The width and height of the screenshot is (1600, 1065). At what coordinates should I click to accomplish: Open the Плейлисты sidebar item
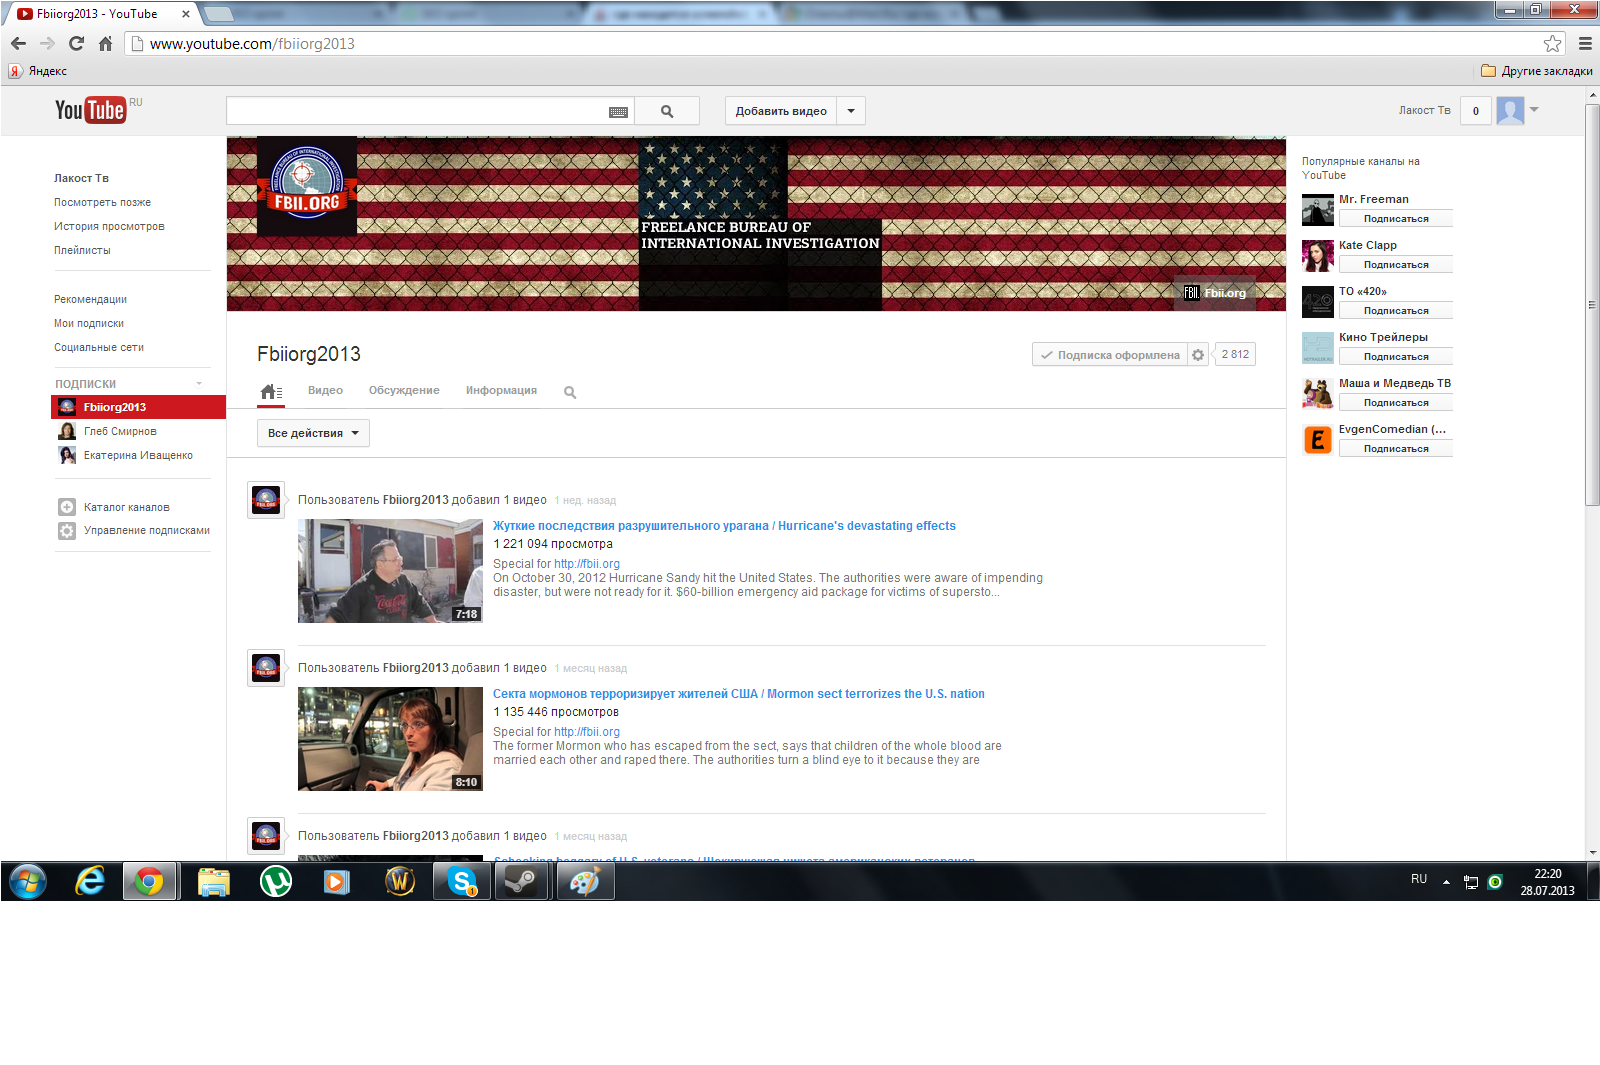click(x=82, y=250)
